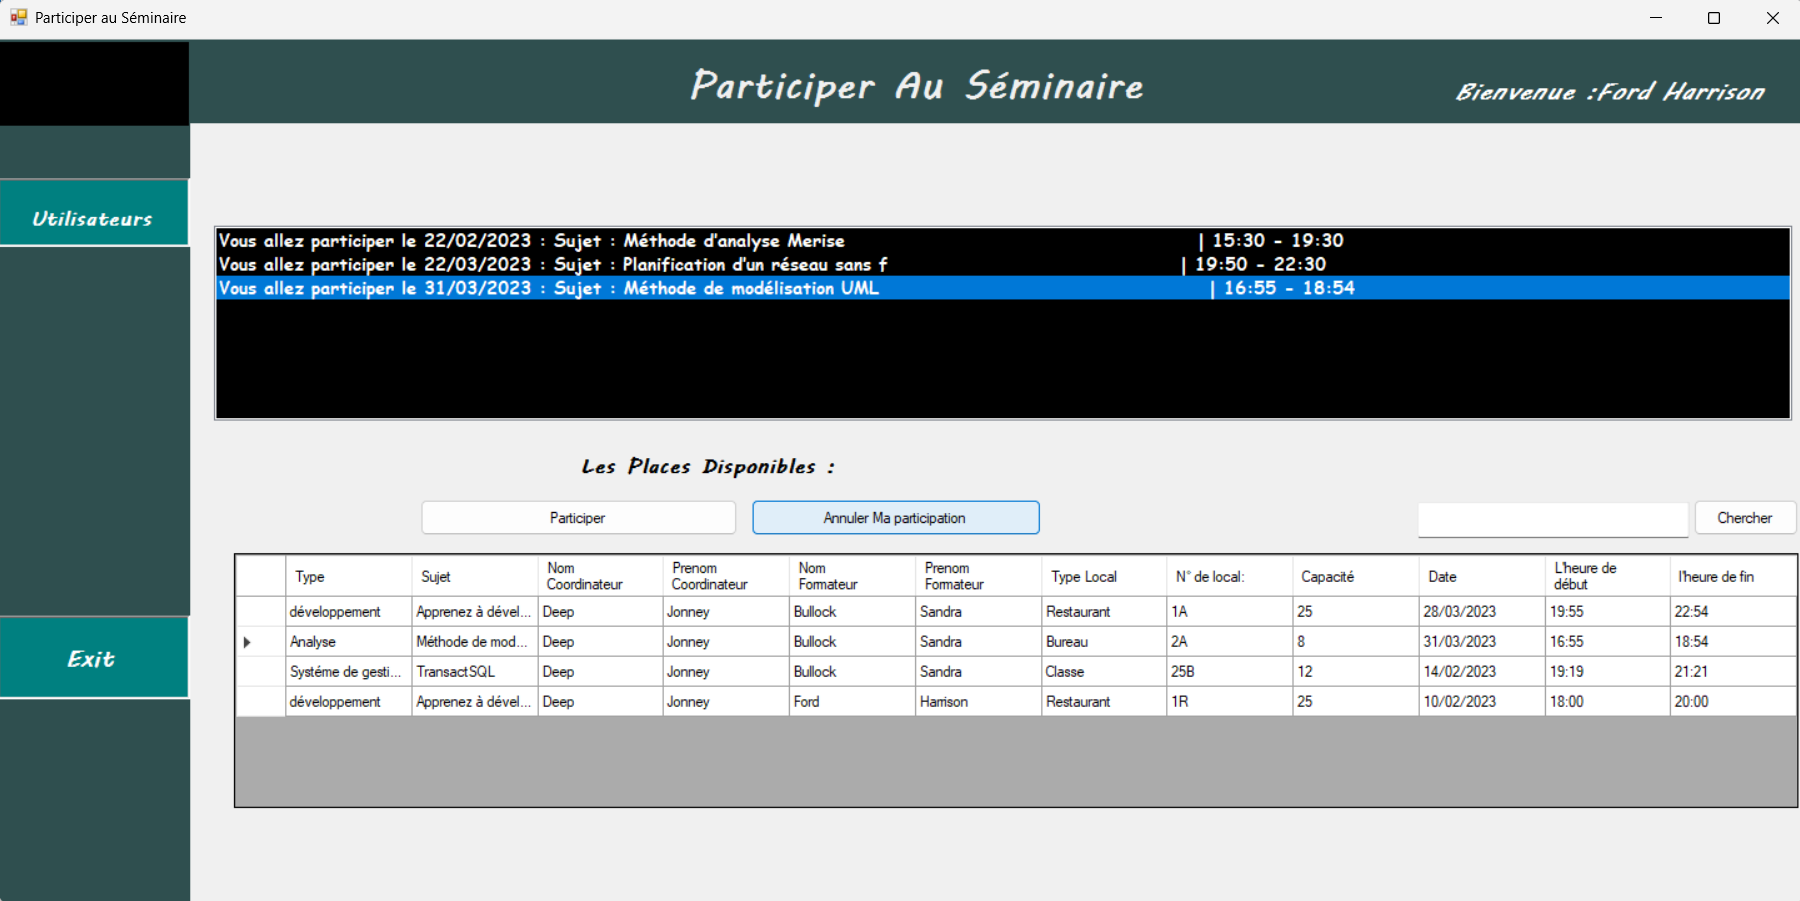The height and width of the screenshot is (901, 1800).
Task: Select the 22/03/2023 Planification d'un réseau entry
Action: click(x=1003, y=264)
